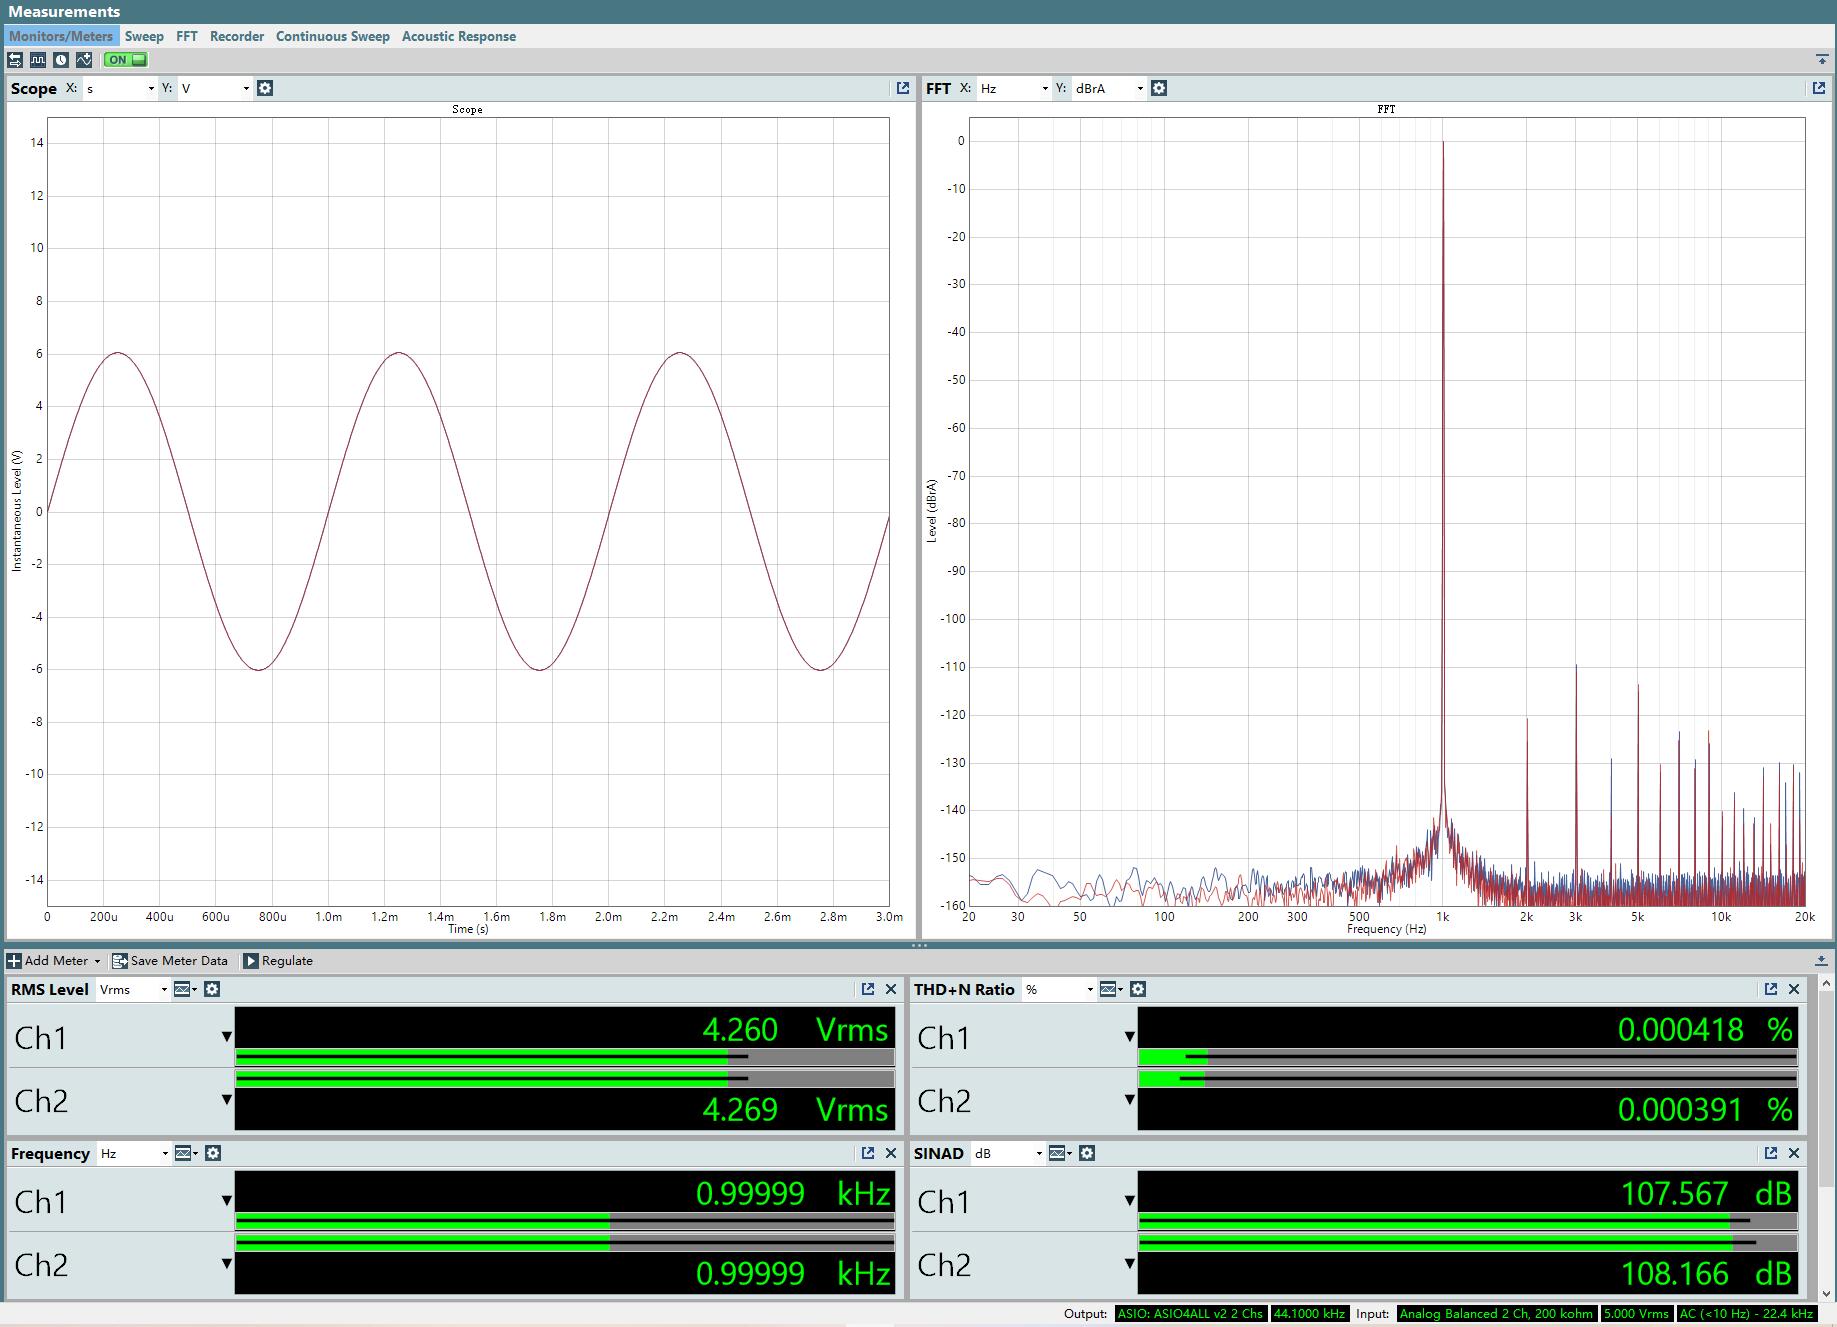Viewport: 1837px width, 1327px height.
Task: Open the Scope Y-axis unit dropdown
Action: [x=215, y=88]
